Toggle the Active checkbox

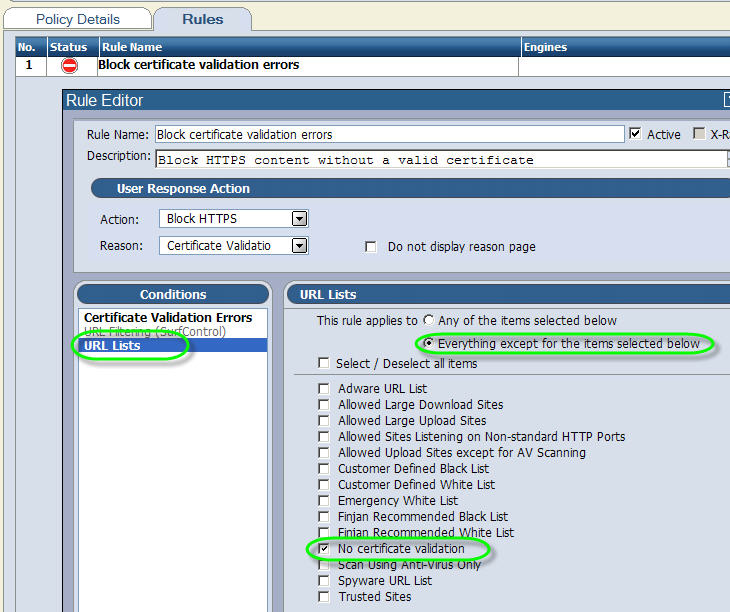635,134
